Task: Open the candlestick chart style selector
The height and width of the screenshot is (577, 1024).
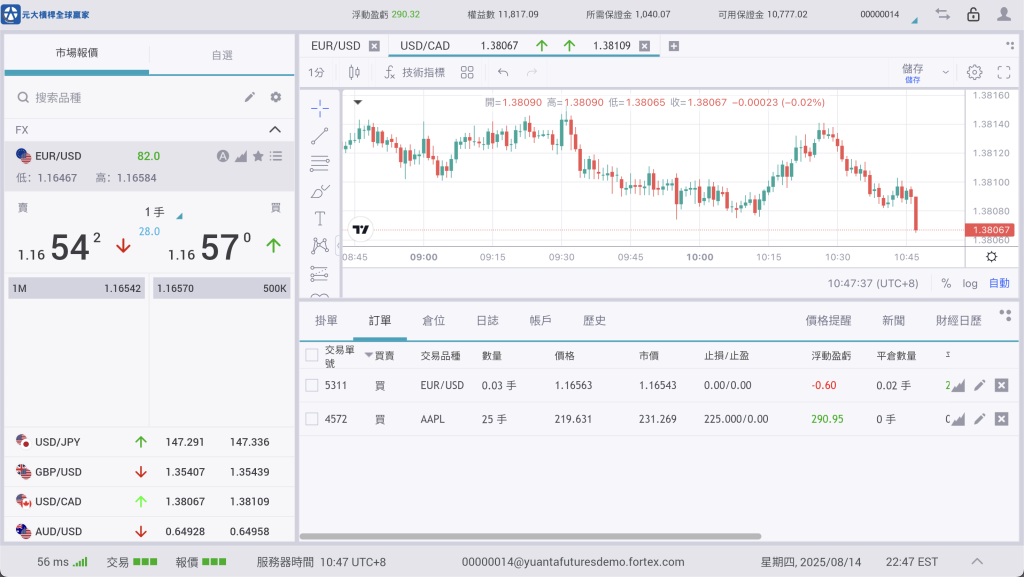Action: 354,72
